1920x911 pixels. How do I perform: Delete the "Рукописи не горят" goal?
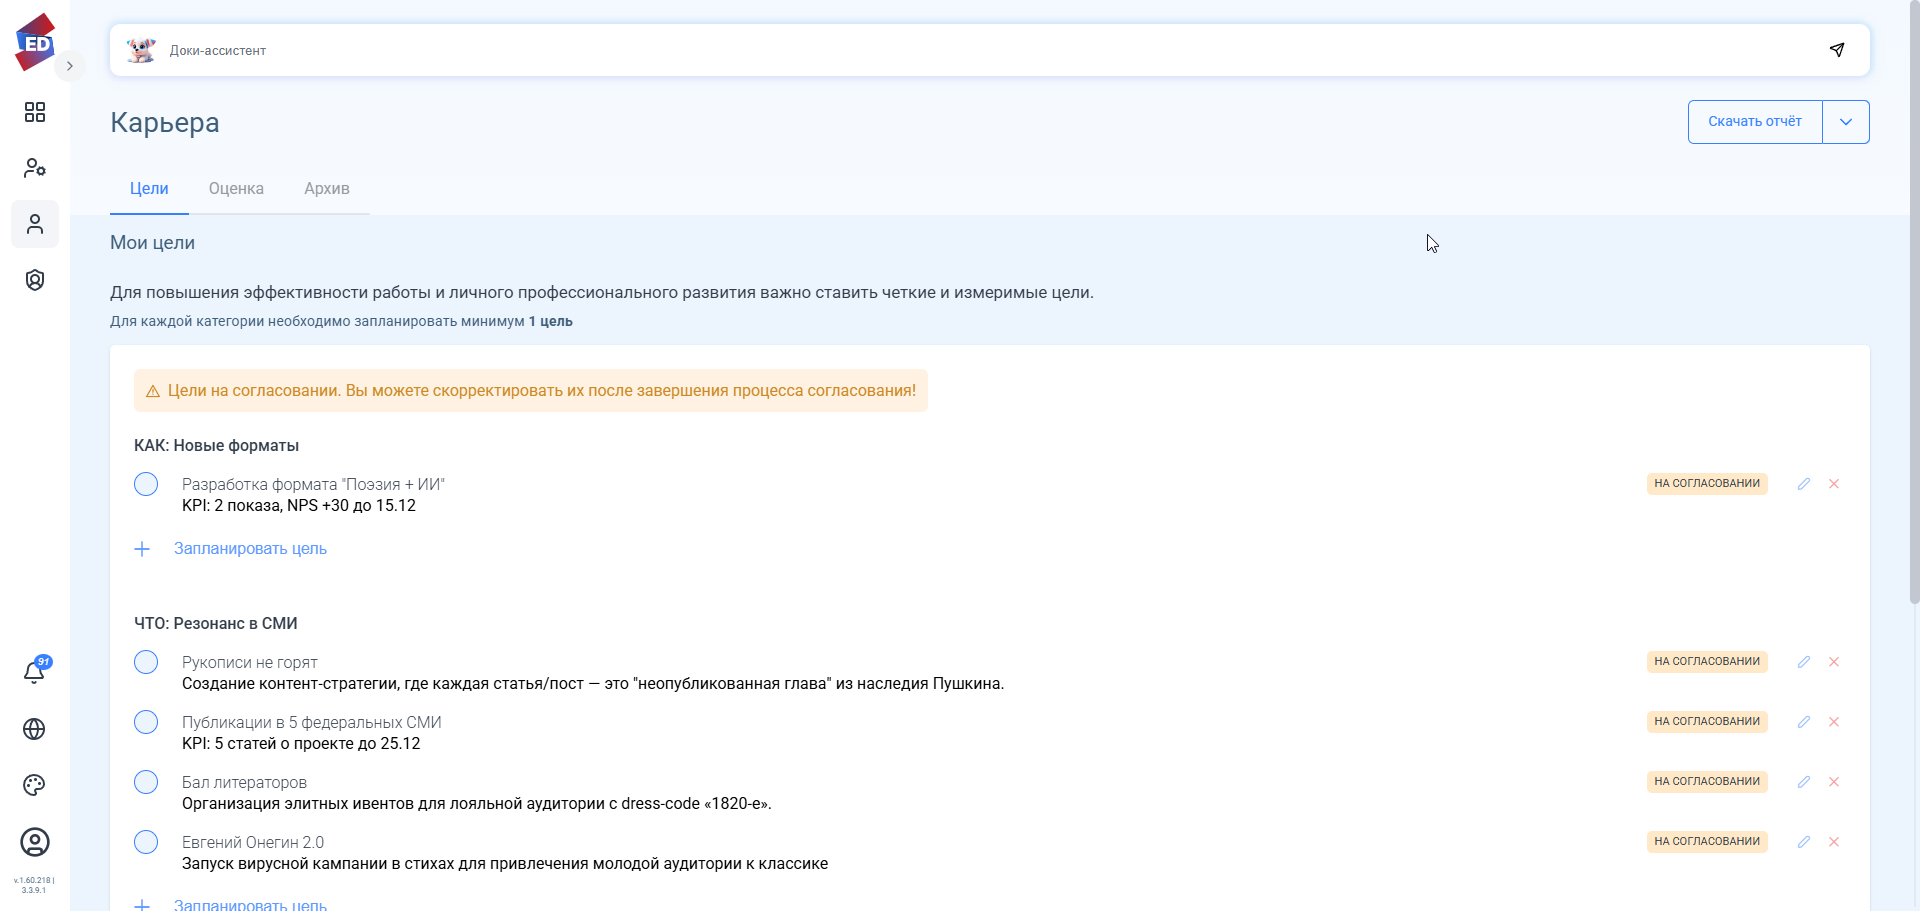click(x=1834, y=662)
